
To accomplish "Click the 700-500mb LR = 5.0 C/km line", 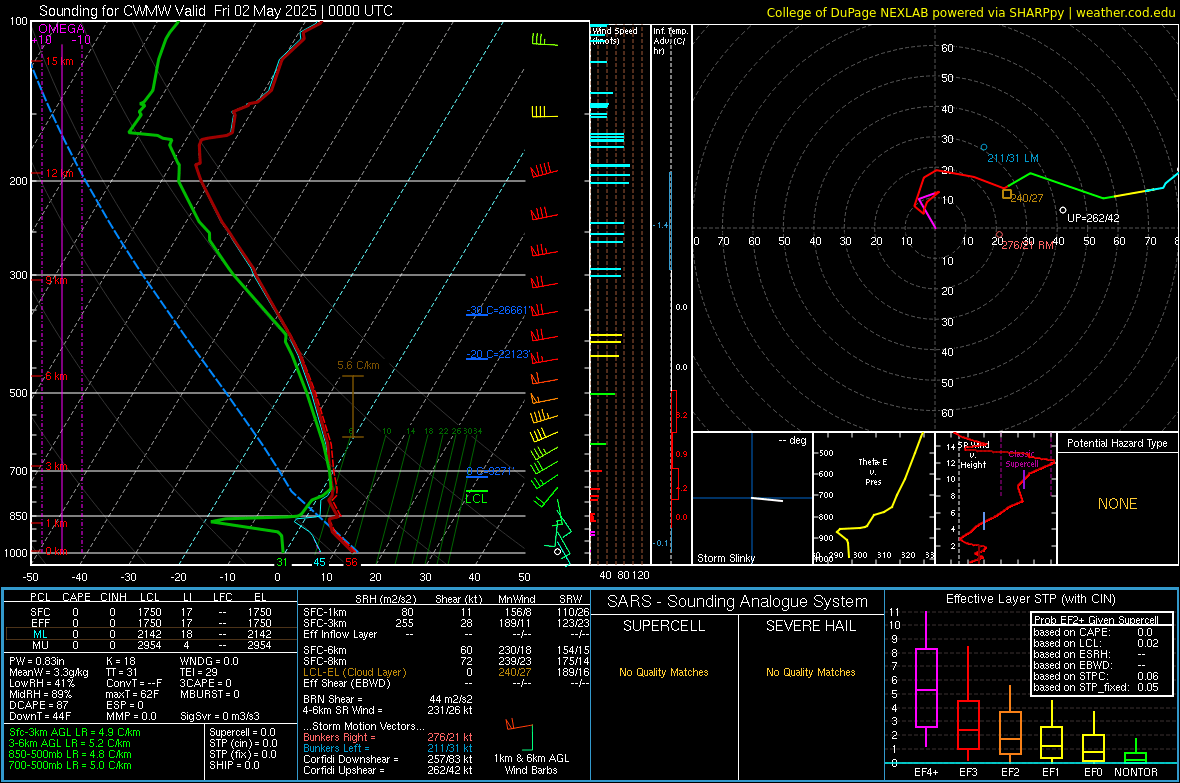I will [70, 765].
